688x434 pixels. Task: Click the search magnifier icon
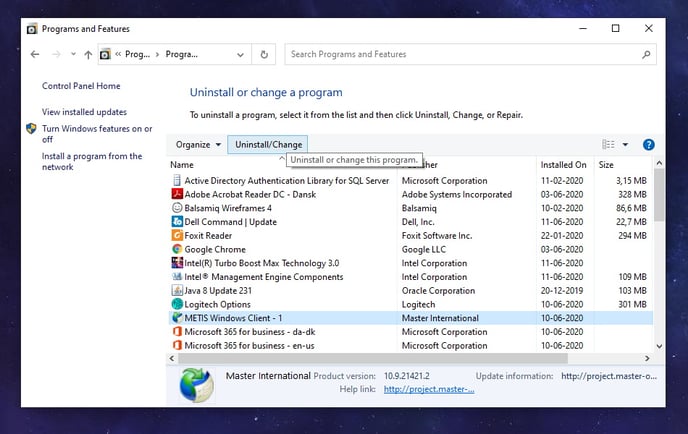coord(646,54)
